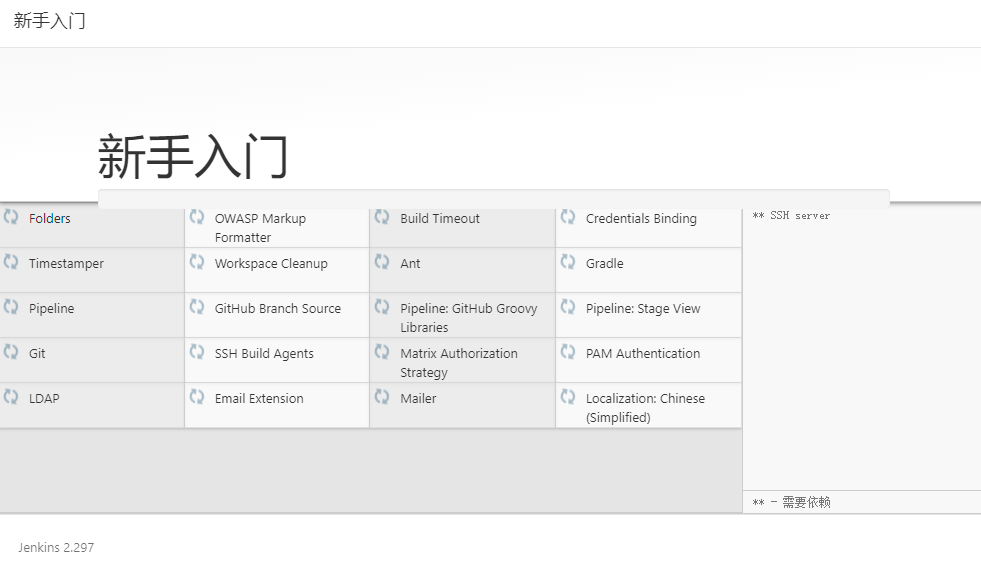This screenshot has width=981, height=566.
Task: Select the Folders plugin text
Action: tap(49, 218)
